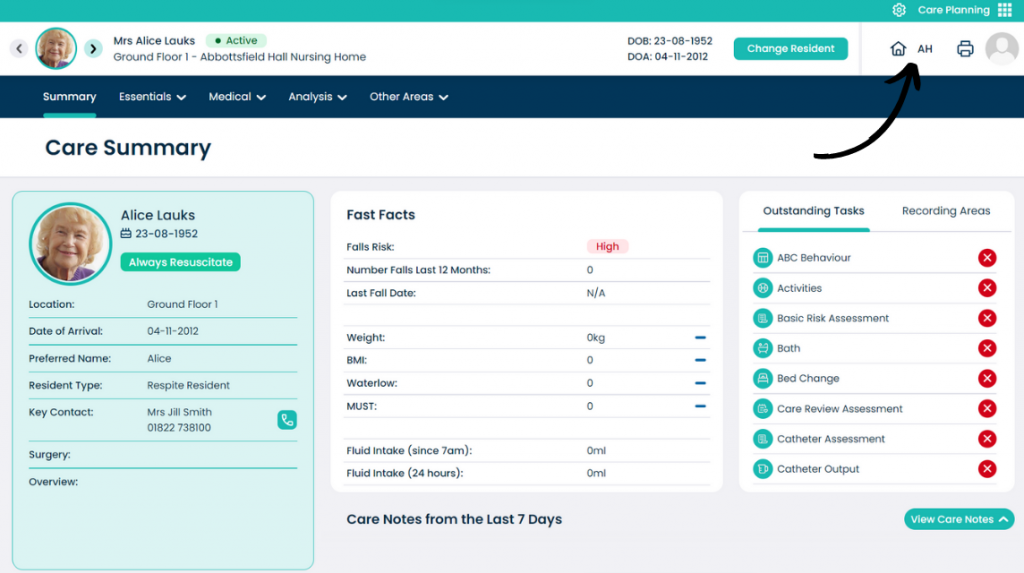Expand the Essentials dropdown menu
The image size is (1024, 573).
coord(152,97)
